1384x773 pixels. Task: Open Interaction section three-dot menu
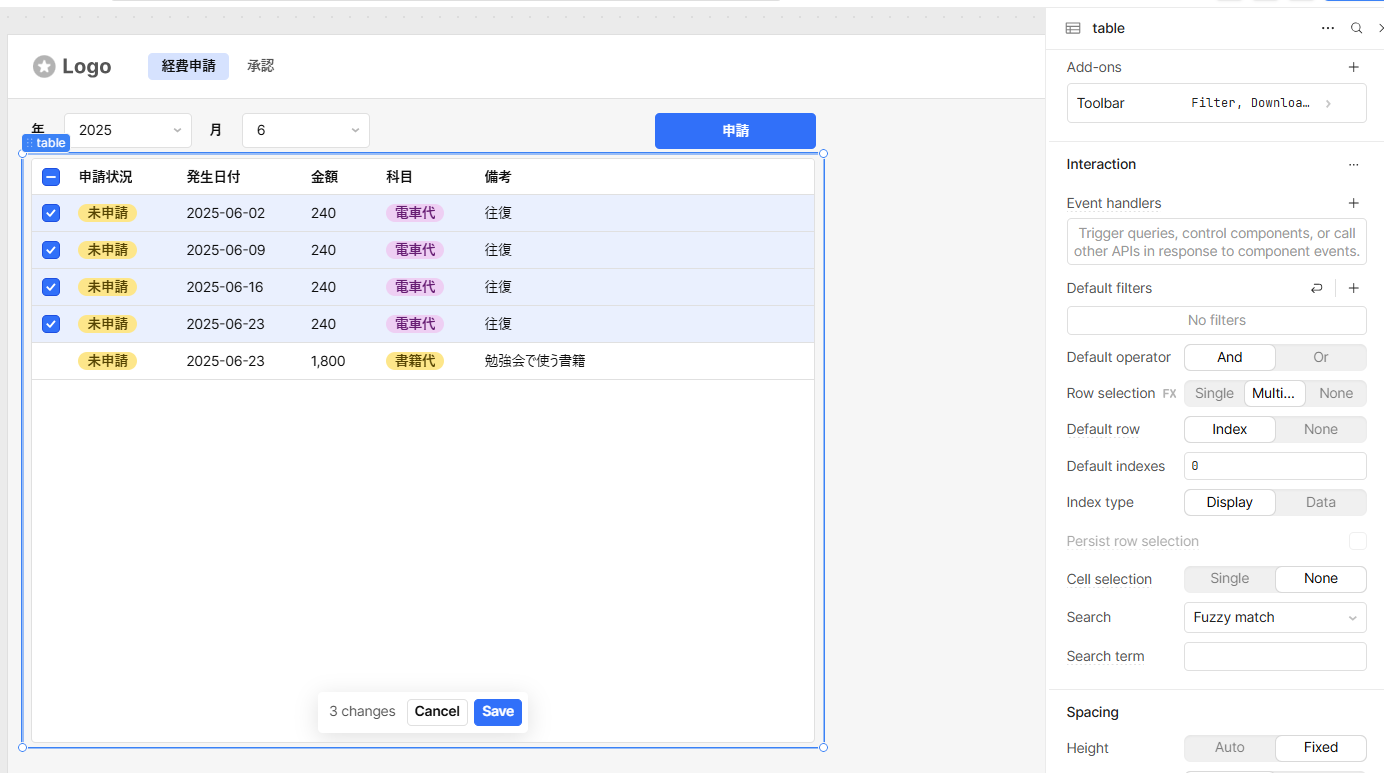(1353, 164)
